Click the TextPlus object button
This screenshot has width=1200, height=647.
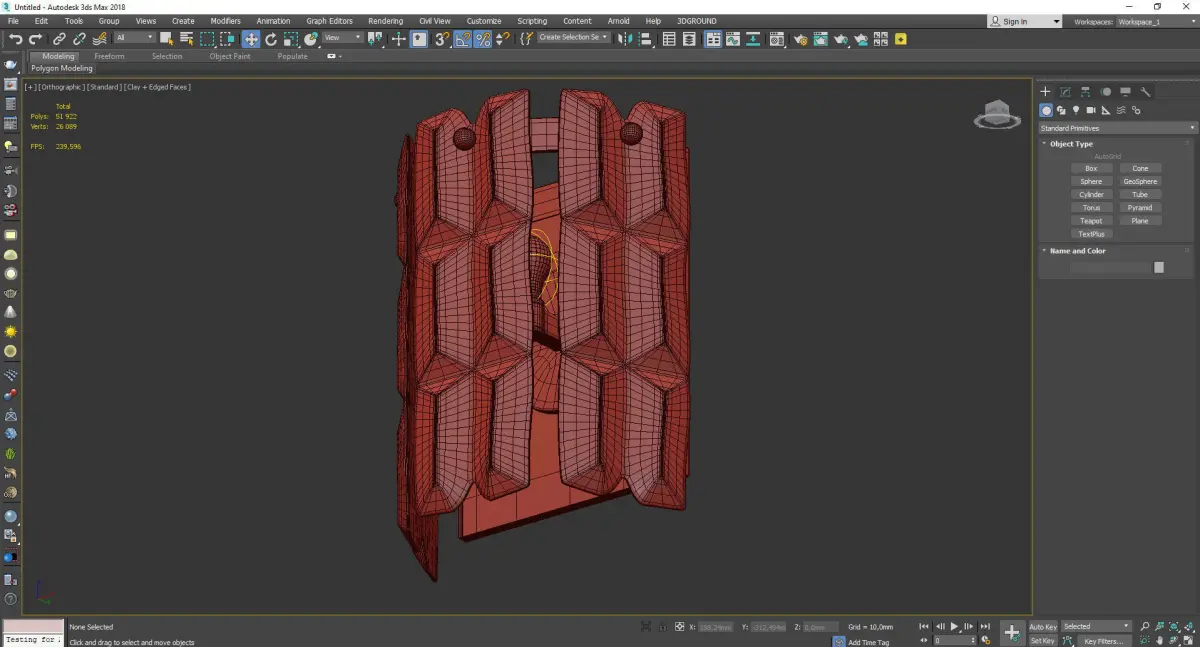click(x=1091, y=234)
